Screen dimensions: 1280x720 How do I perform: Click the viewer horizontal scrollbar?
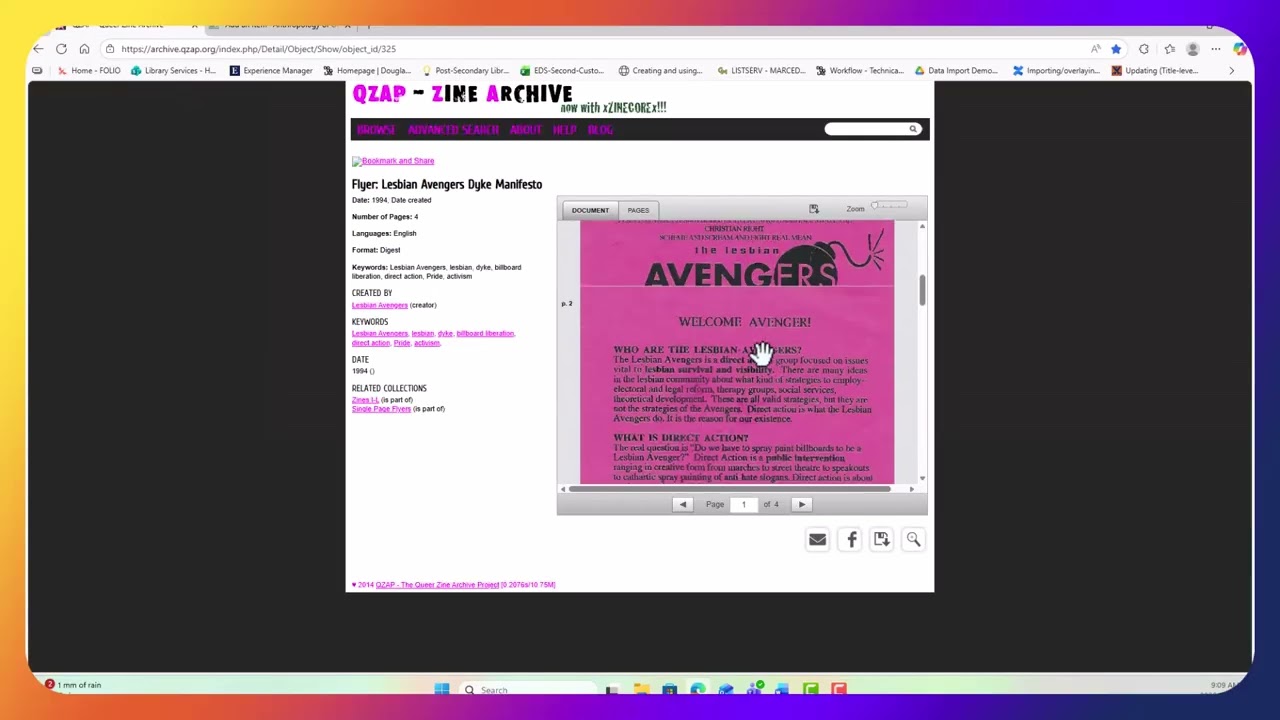click(729, 489)
